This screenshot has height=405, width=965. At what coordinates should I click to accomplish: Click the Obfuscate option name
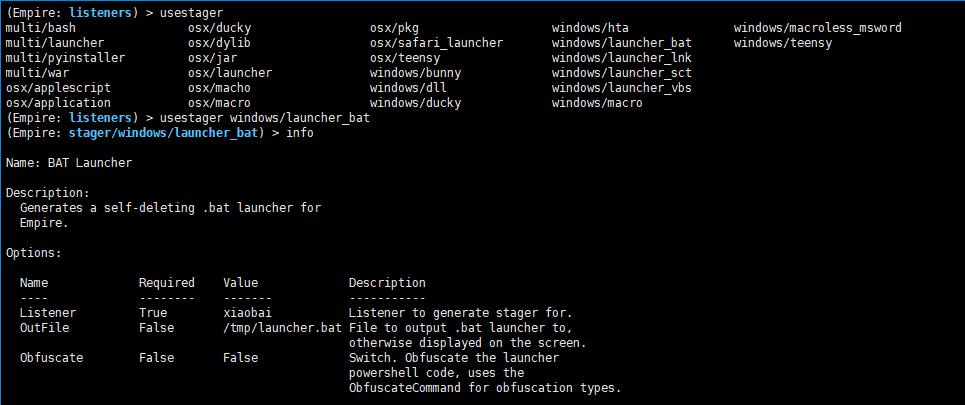[53, 358]
